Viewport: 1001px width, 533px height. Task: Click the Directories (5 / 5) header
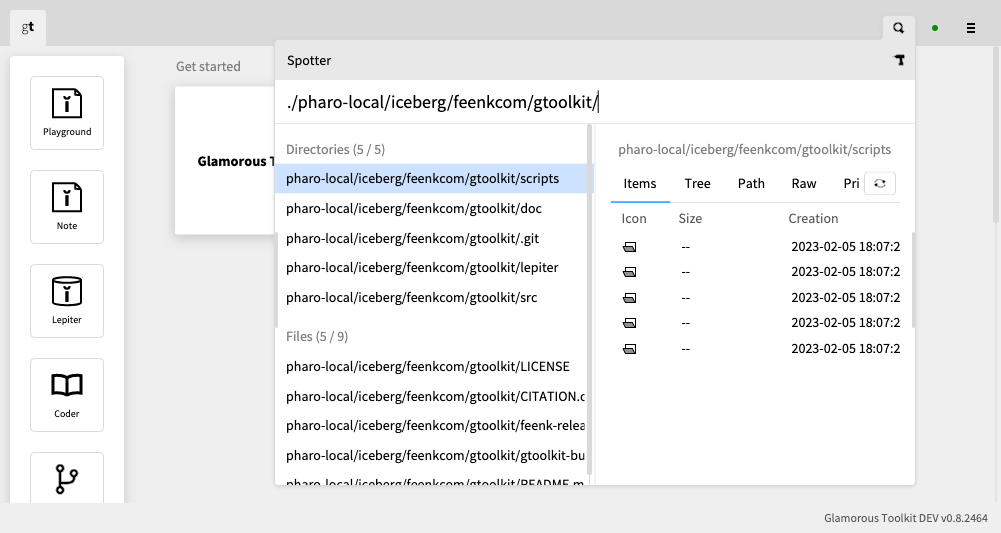(335, 149)
